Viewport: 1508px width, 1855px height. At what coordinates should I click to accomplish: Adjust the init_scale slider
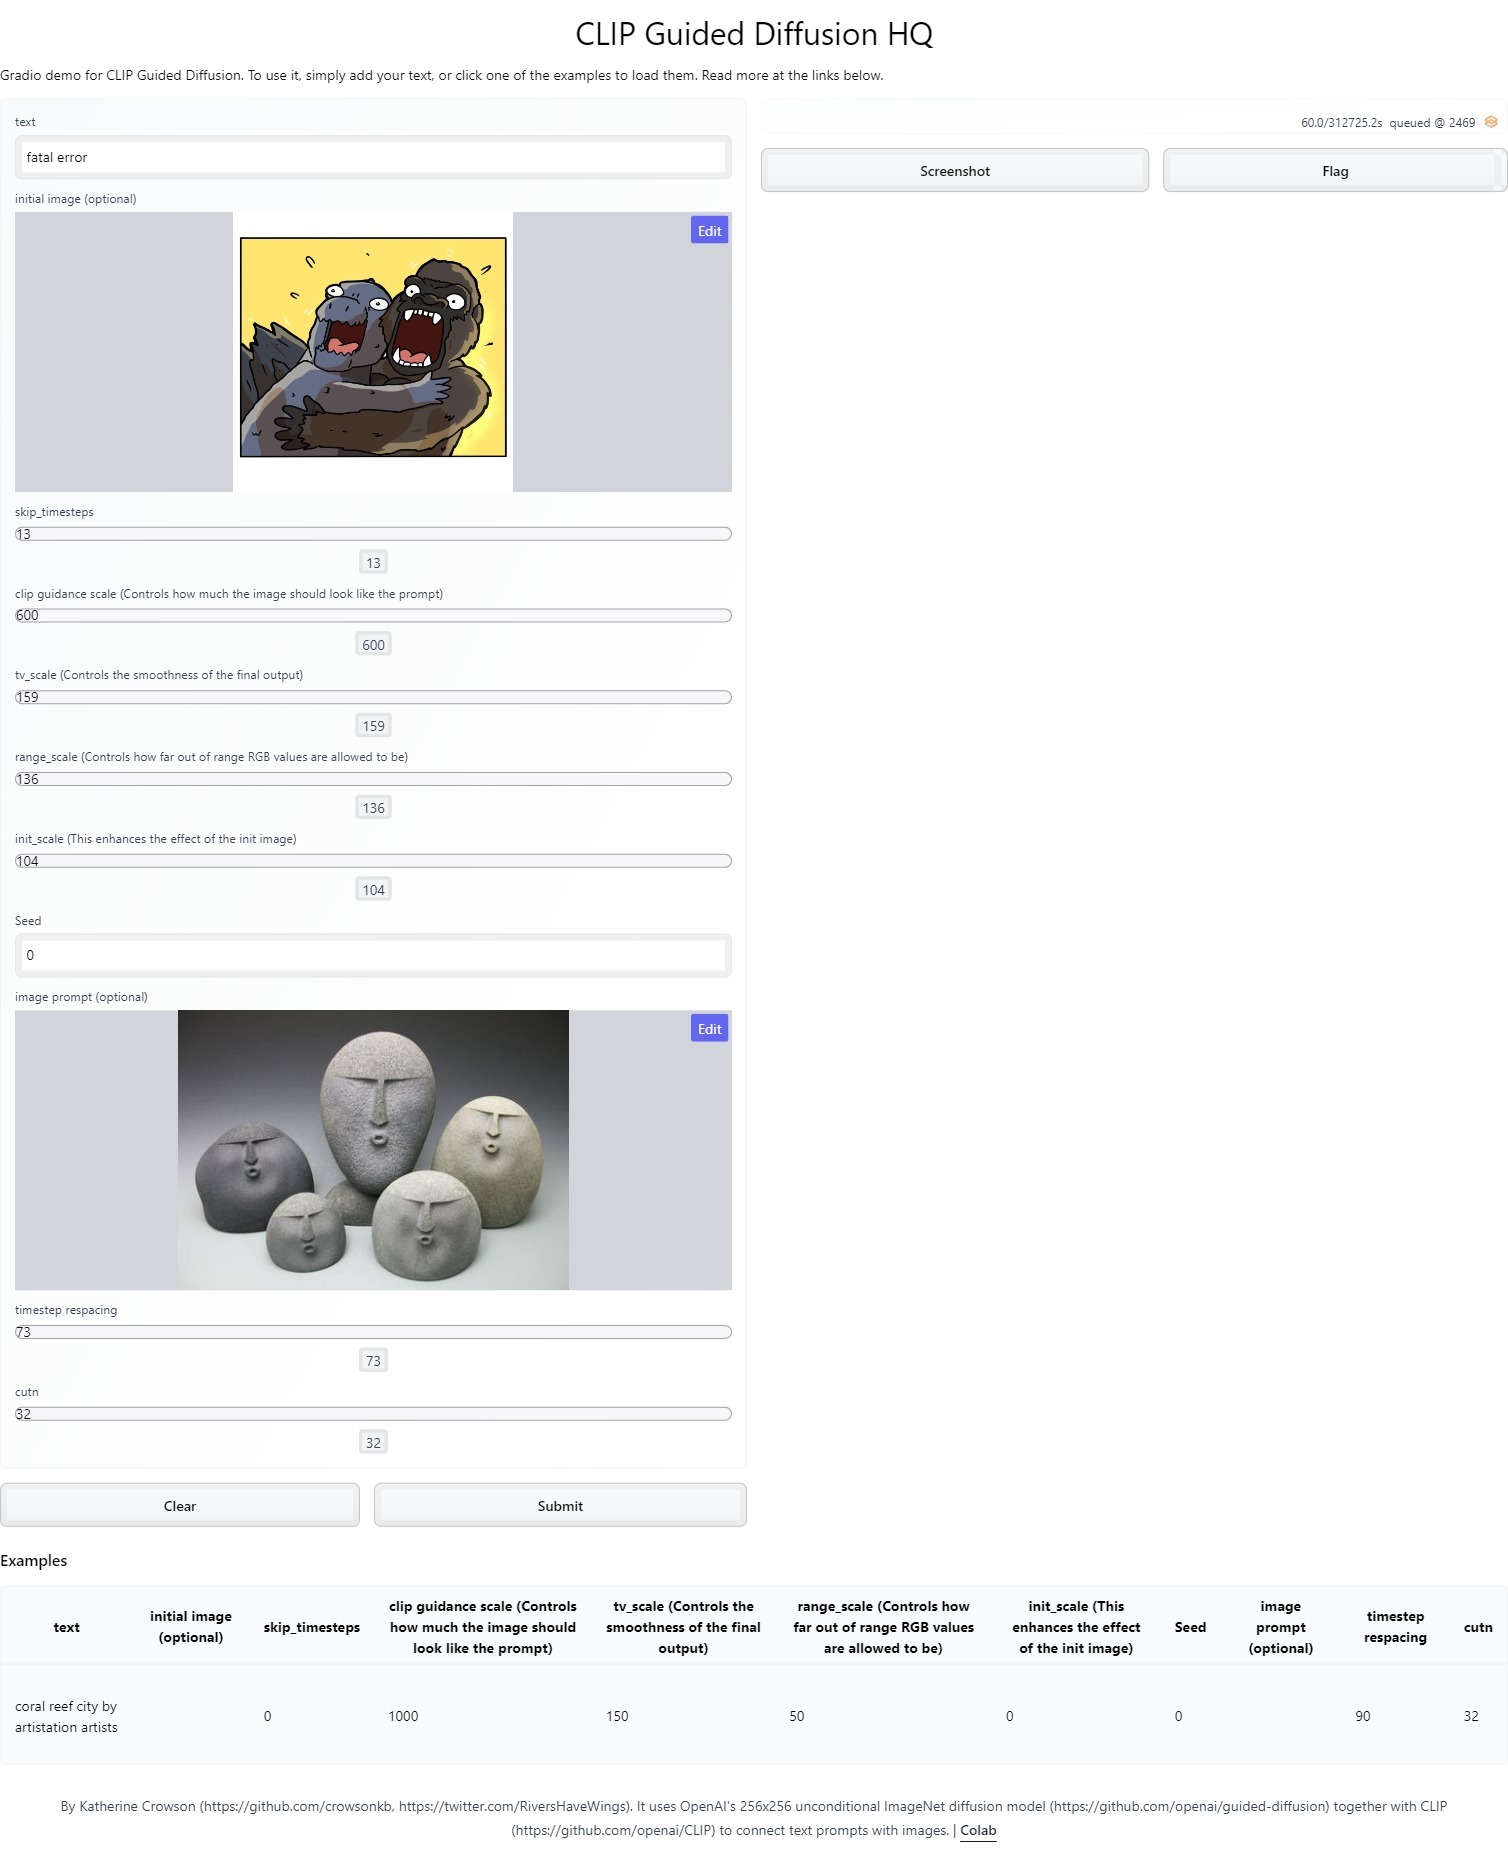click(373, 861)
